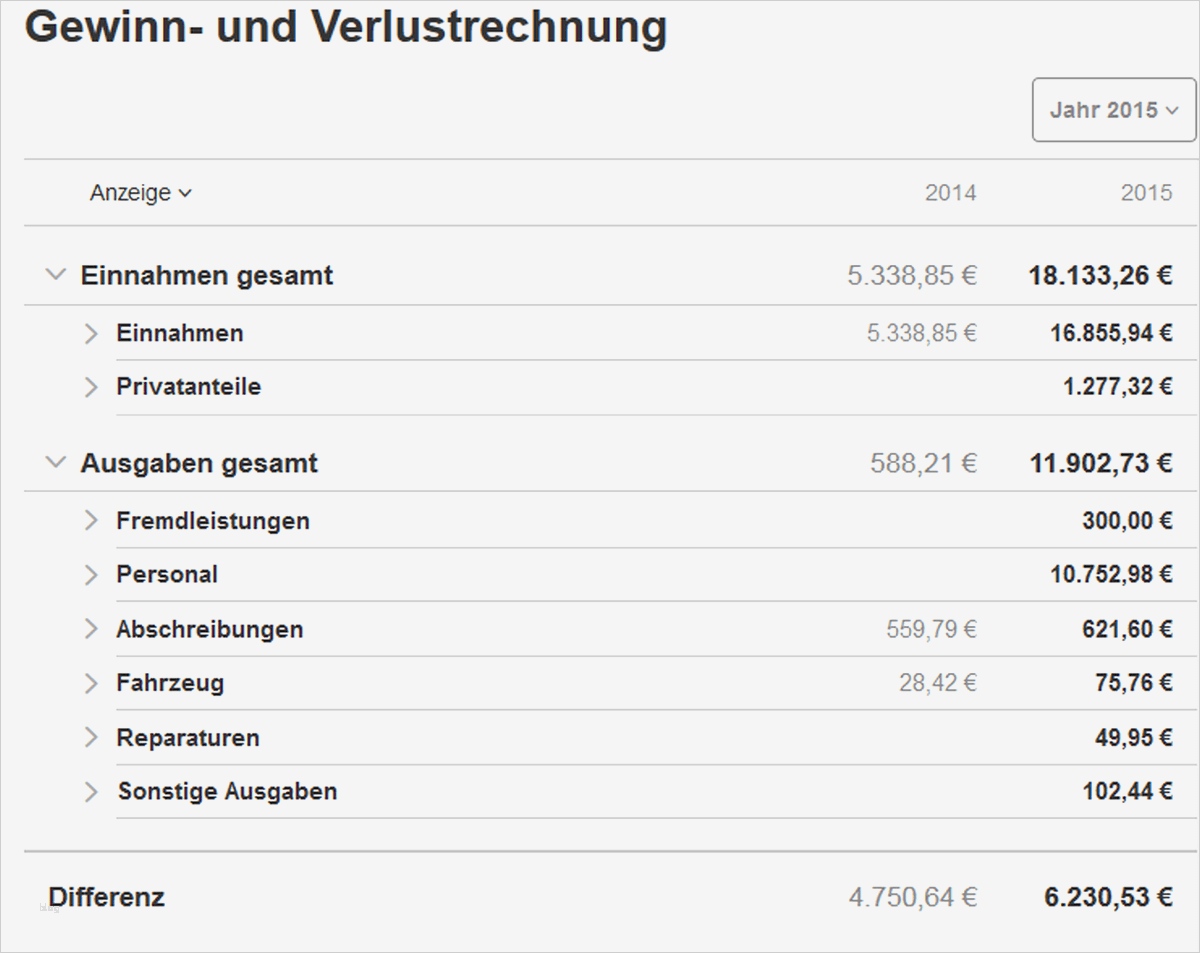Click the Ausgaben gesamt row label
This screenshot has height=953, width=1200.
(199, 463)
